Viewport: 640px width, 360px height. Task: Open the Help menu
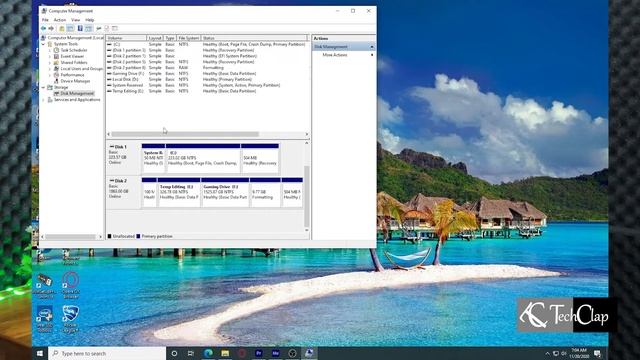tap(89, 20)
